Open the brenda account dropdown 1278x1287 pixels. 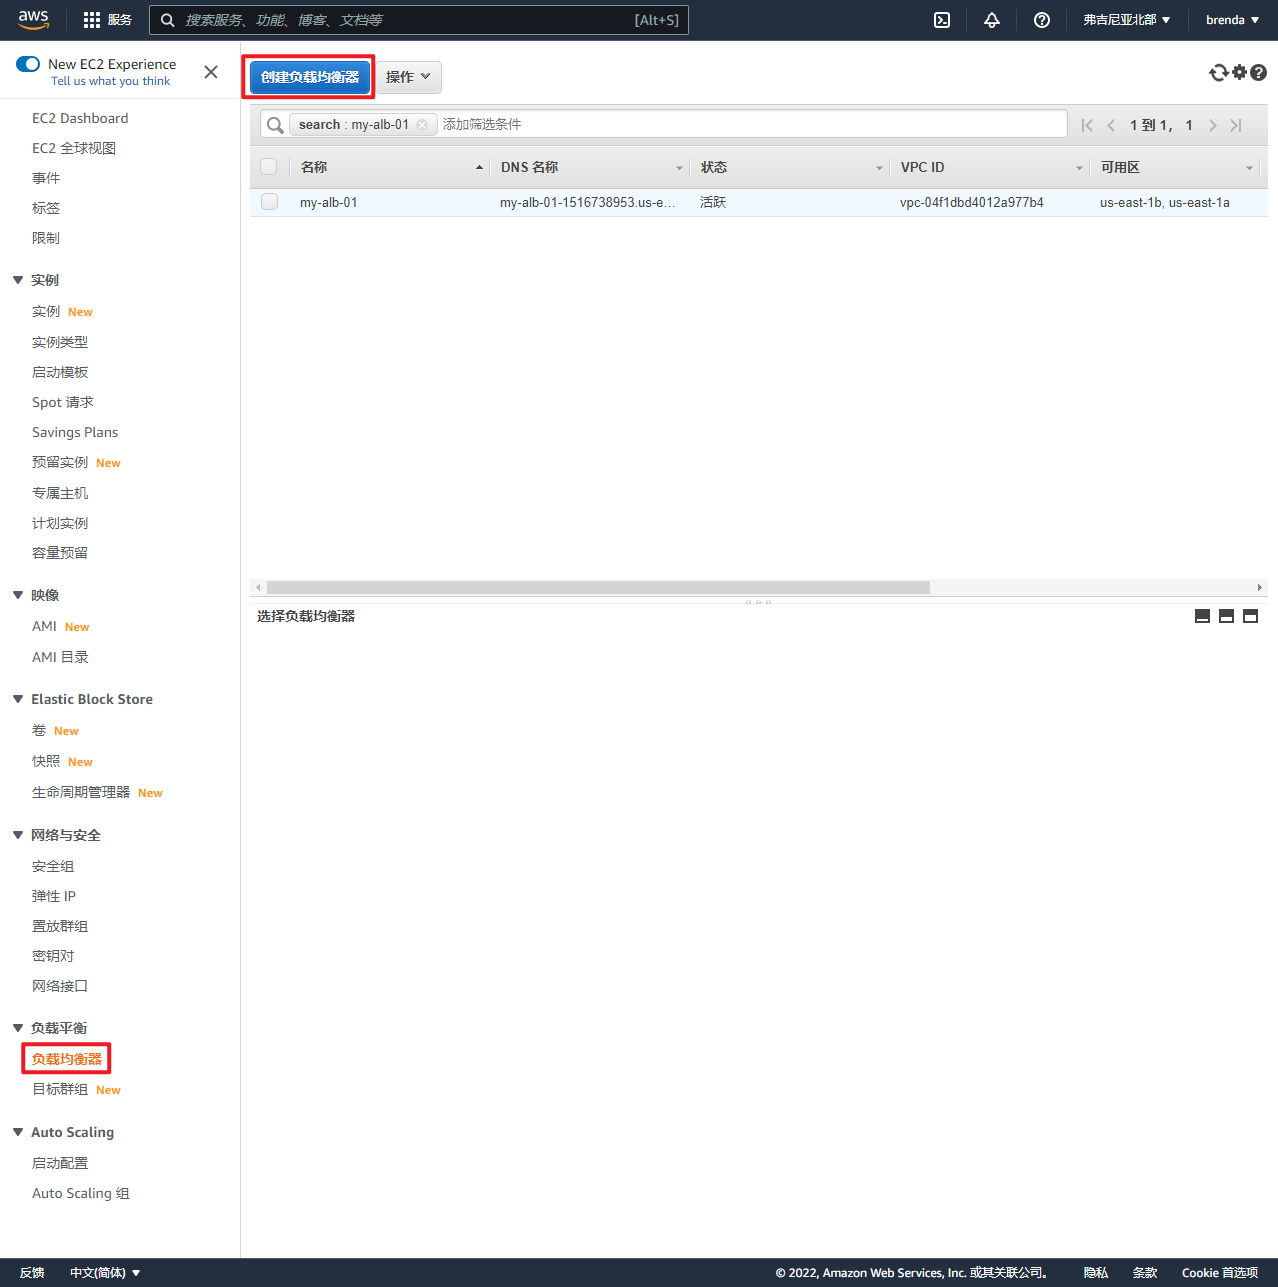tap(1232, 20)
